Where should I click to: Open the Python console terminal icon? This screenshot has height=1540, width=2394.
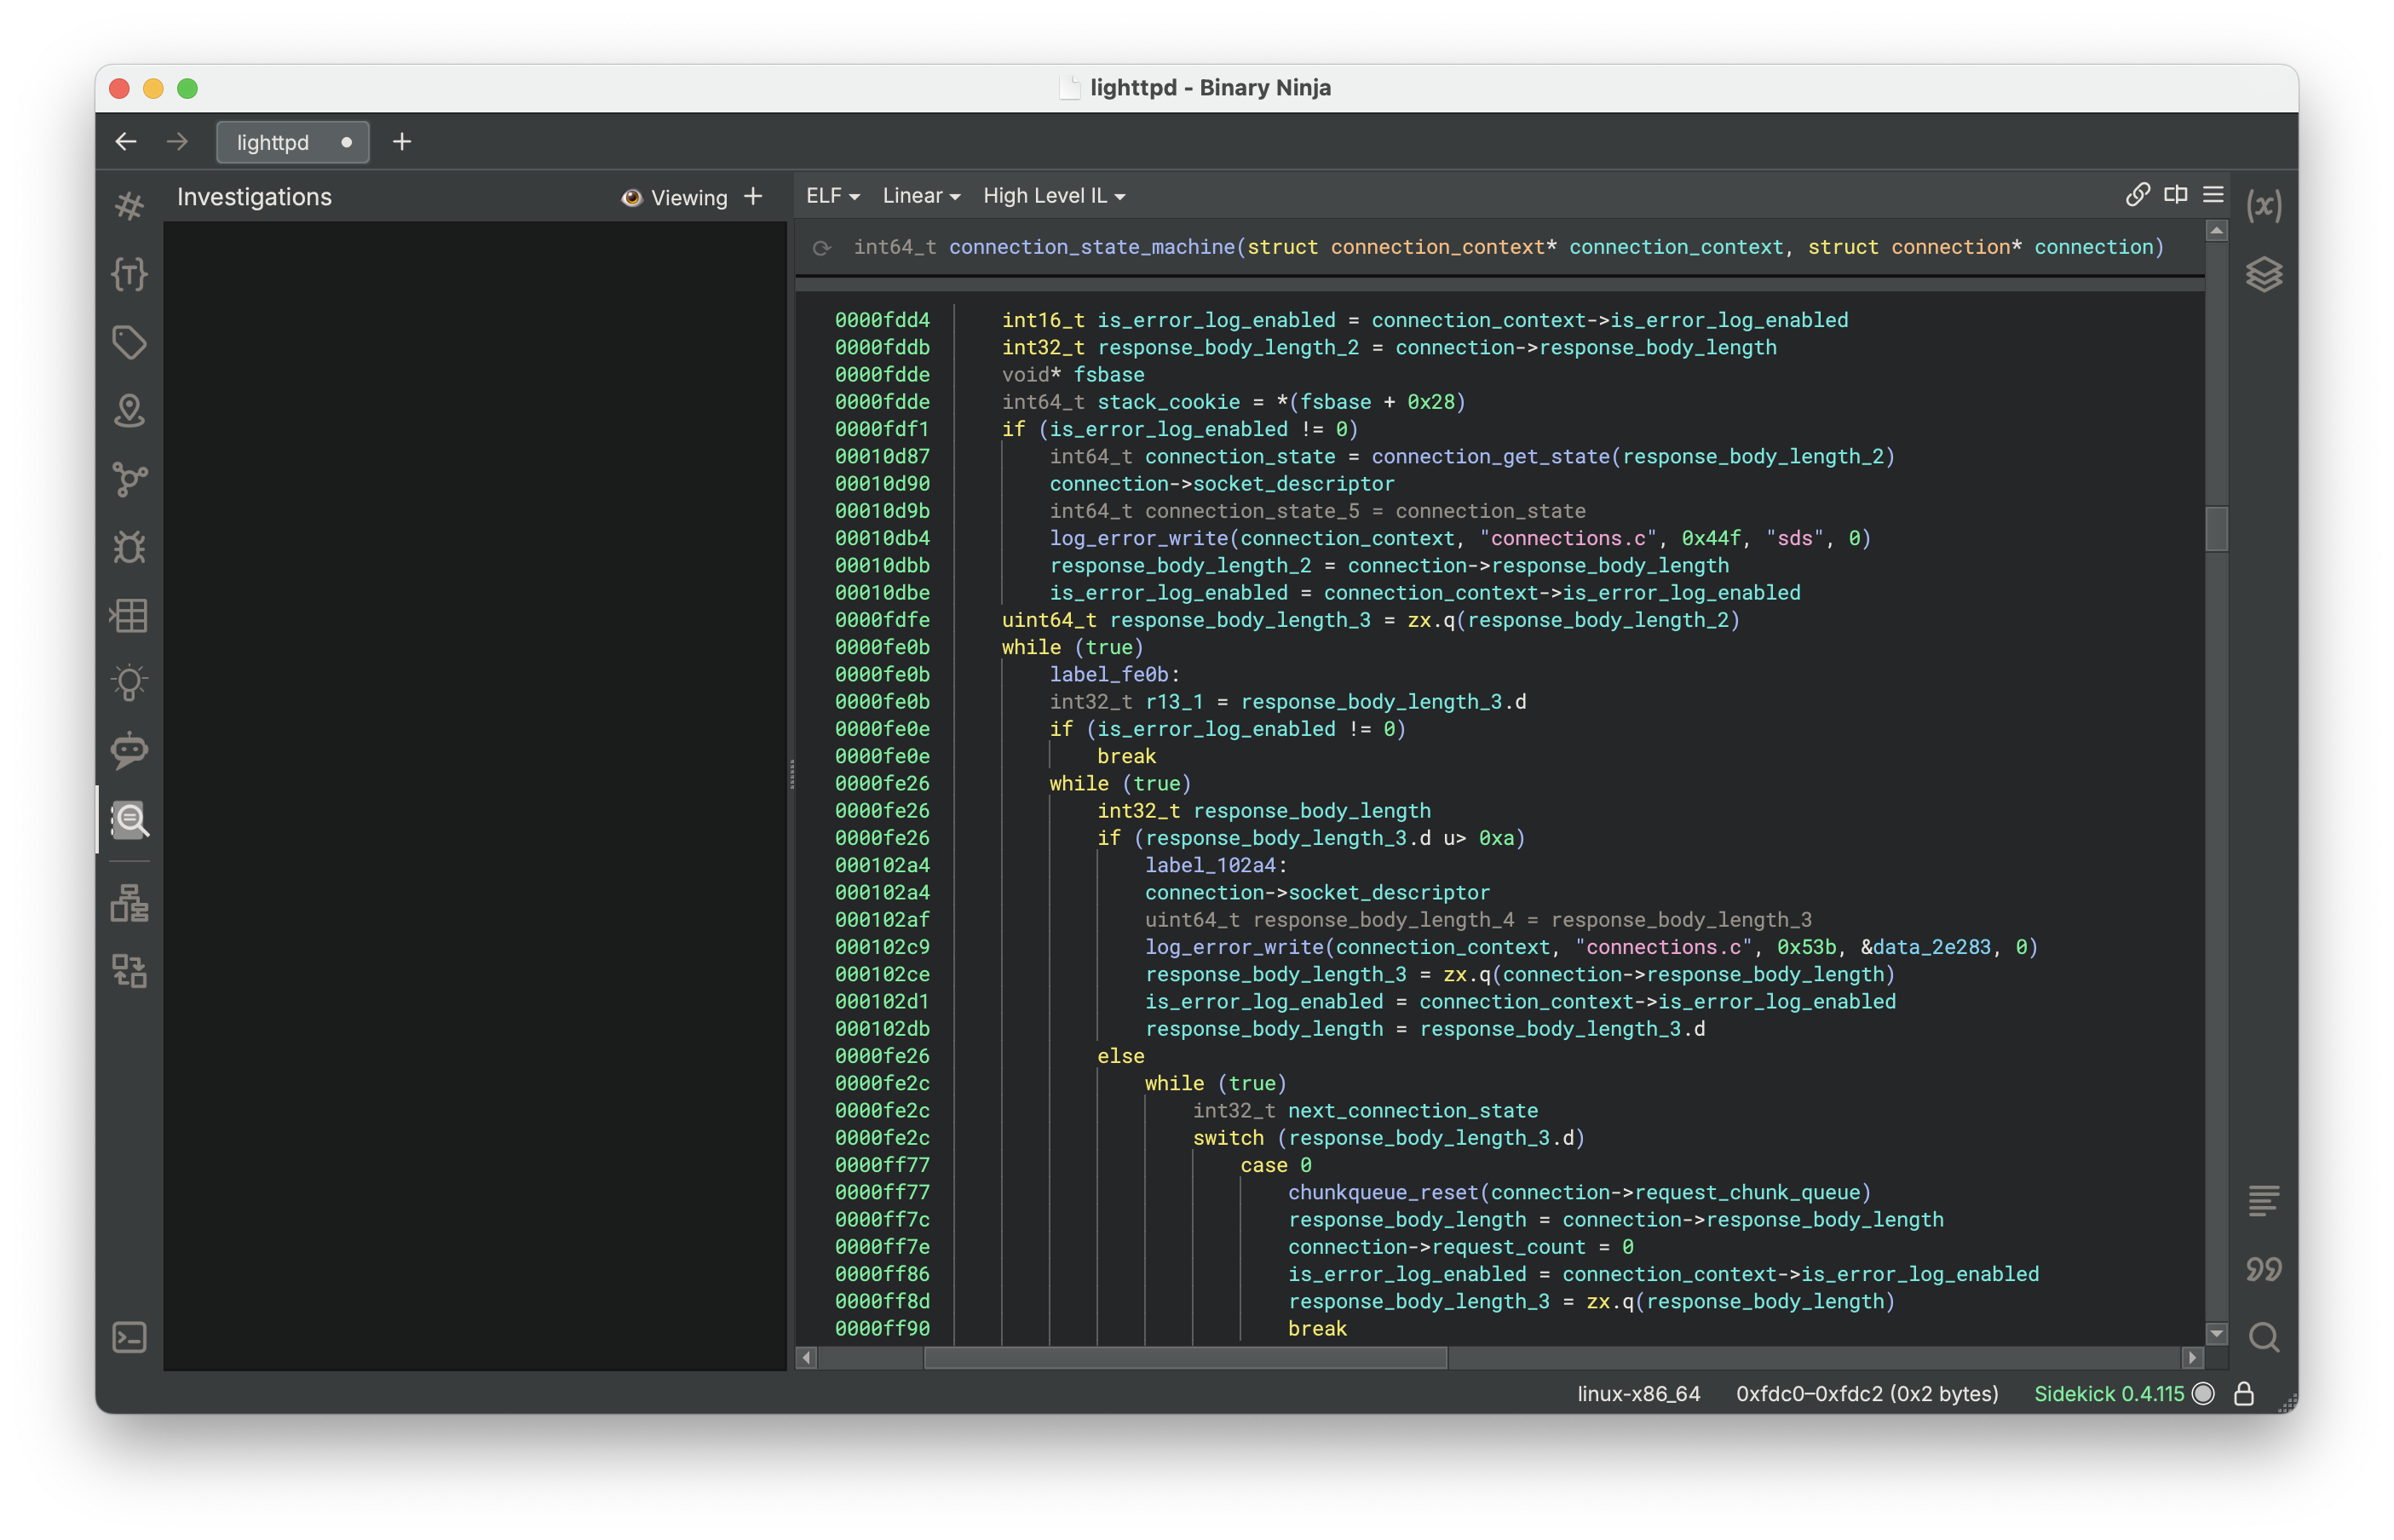[x=129, y=1338]
